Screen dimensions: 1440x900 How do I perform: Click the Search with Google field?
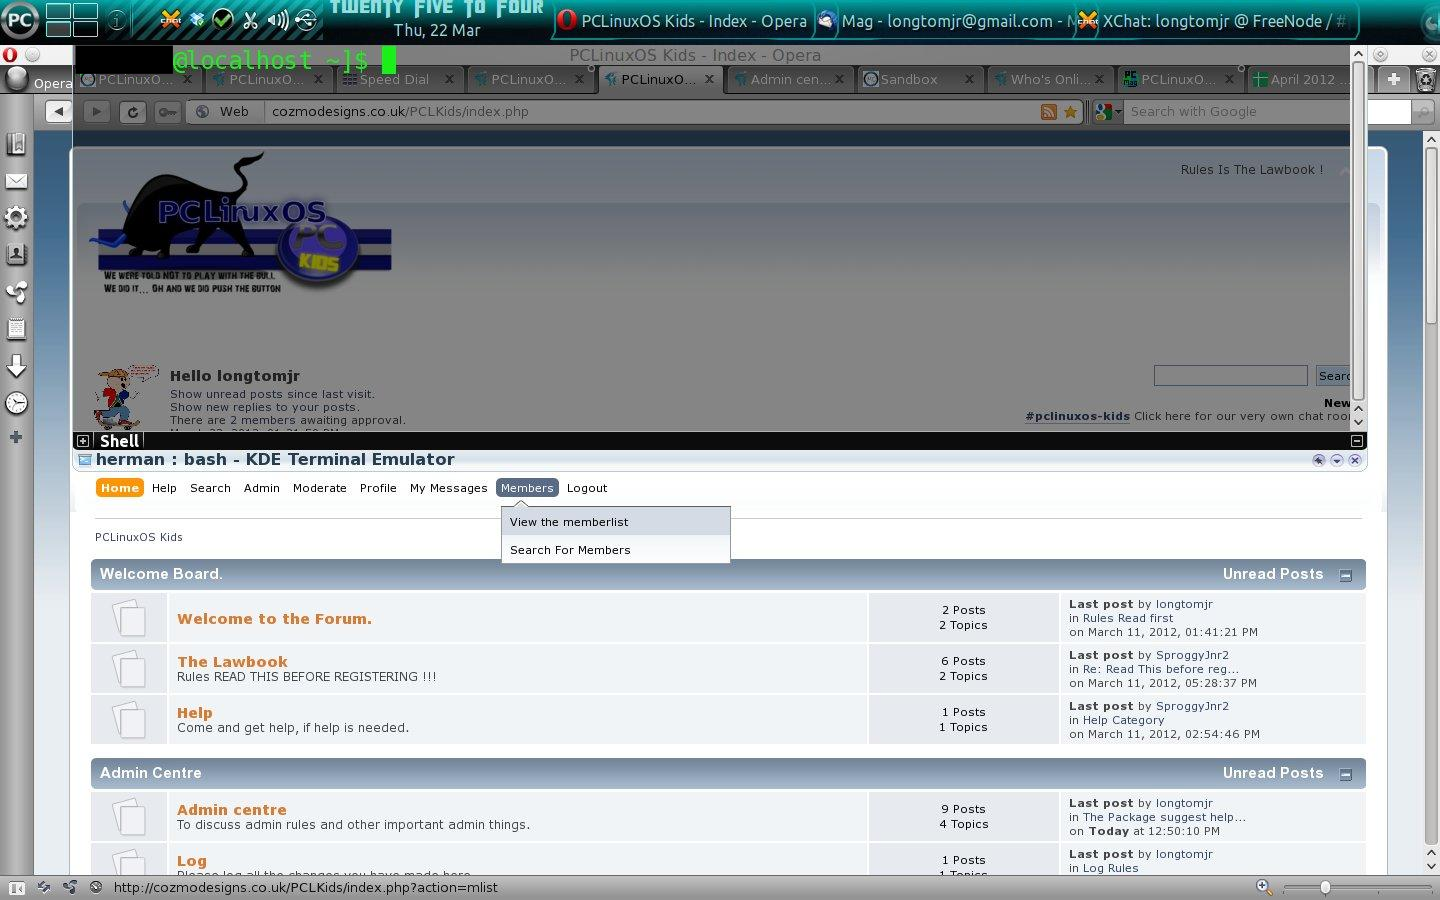[1238, 112]
